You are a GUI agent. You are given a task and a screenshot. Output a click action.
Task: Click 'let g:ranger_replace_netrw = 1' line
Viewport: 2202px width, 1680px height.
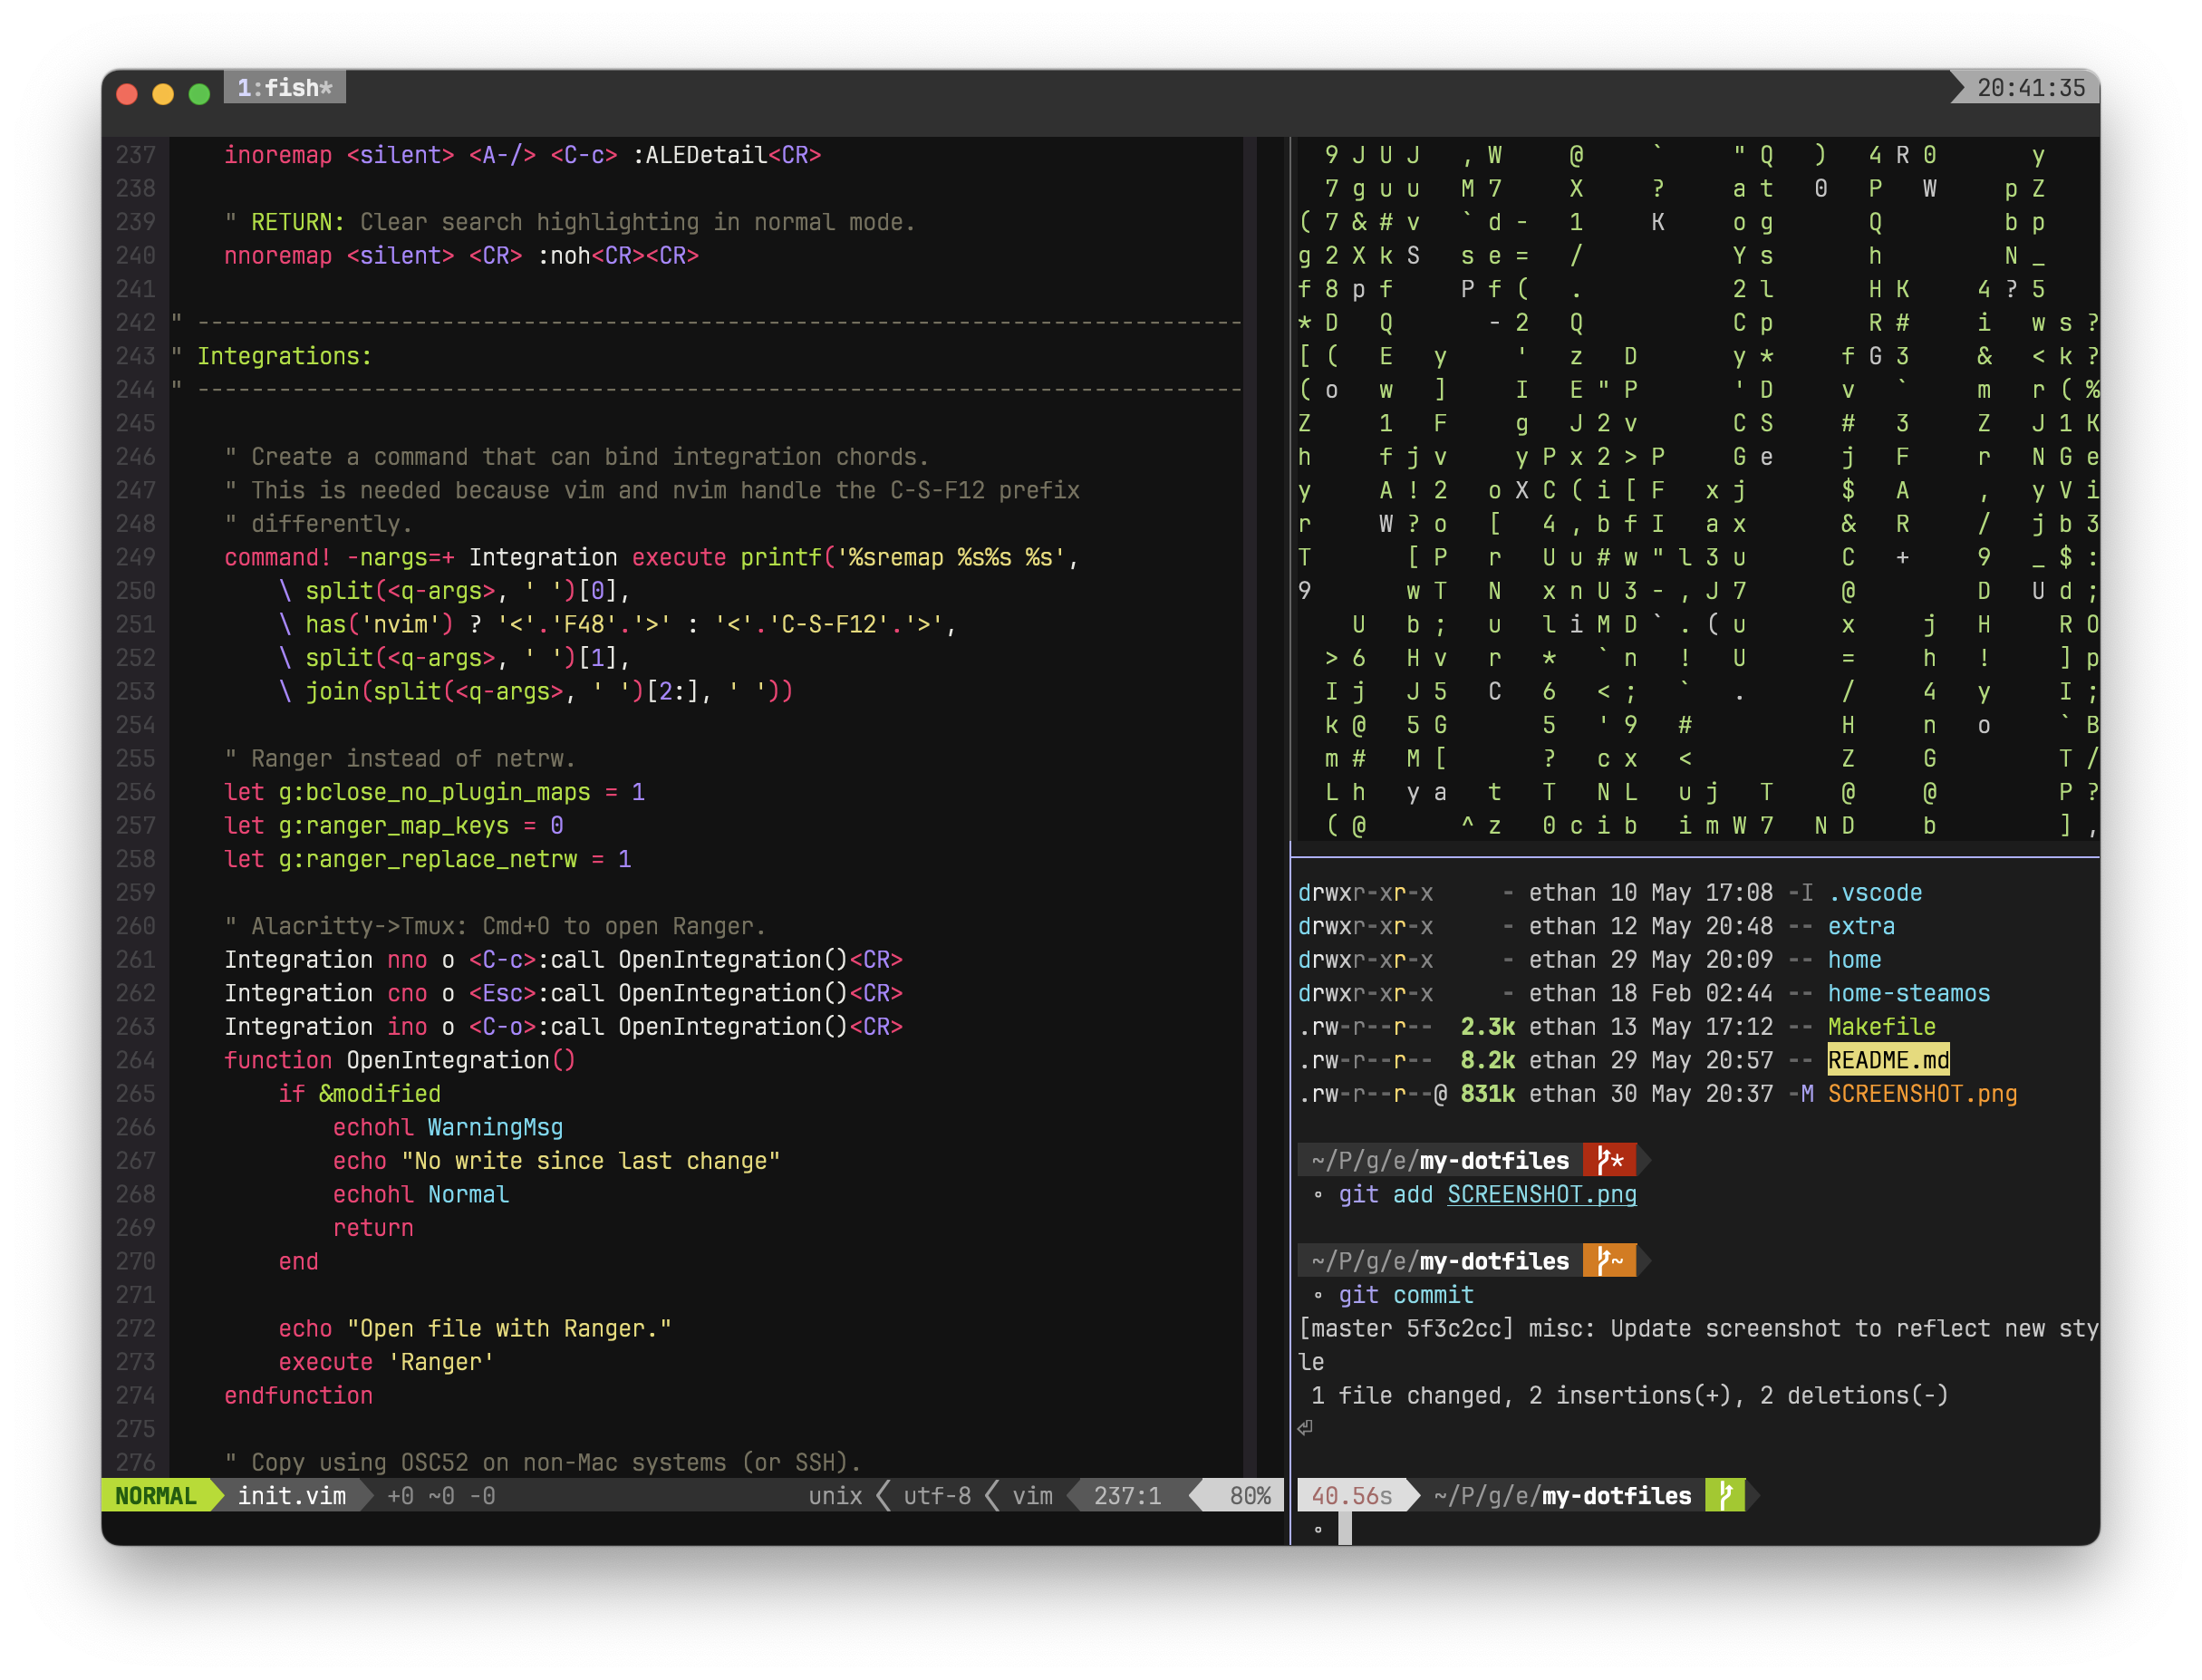tap(427, 859)
